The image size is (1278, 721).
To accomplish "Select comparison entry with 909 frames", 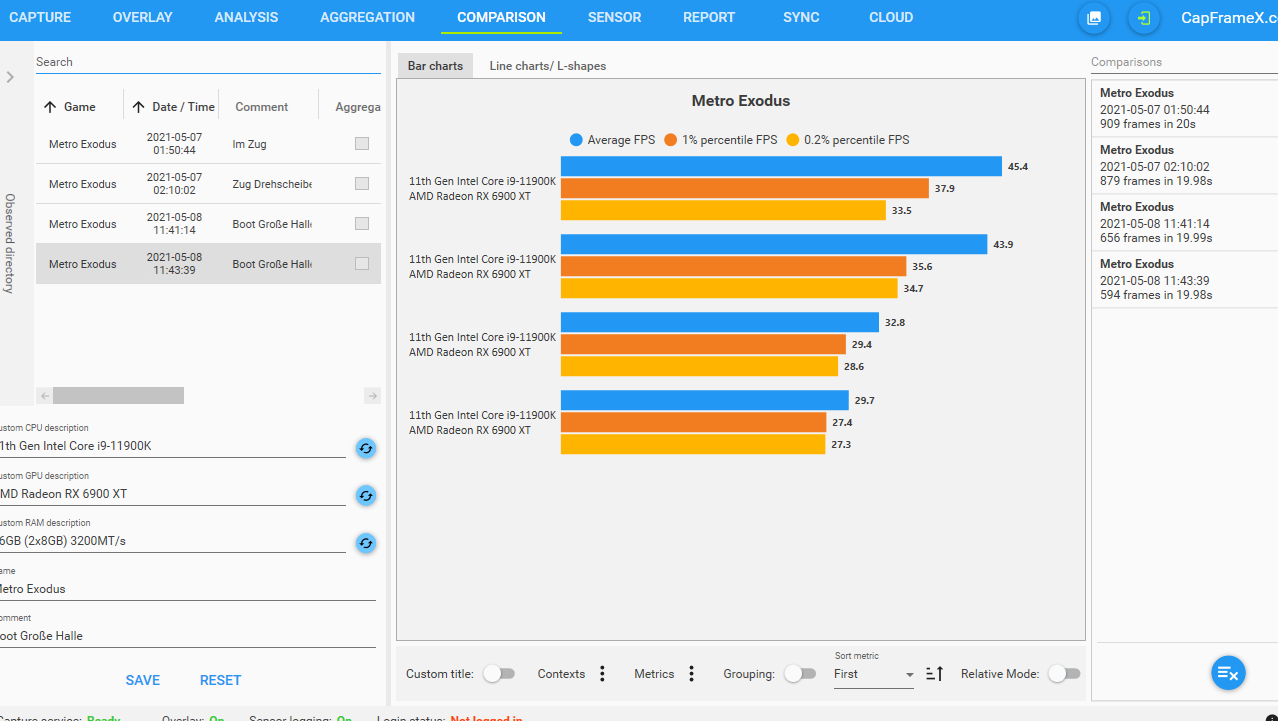I will [1184, 109].
